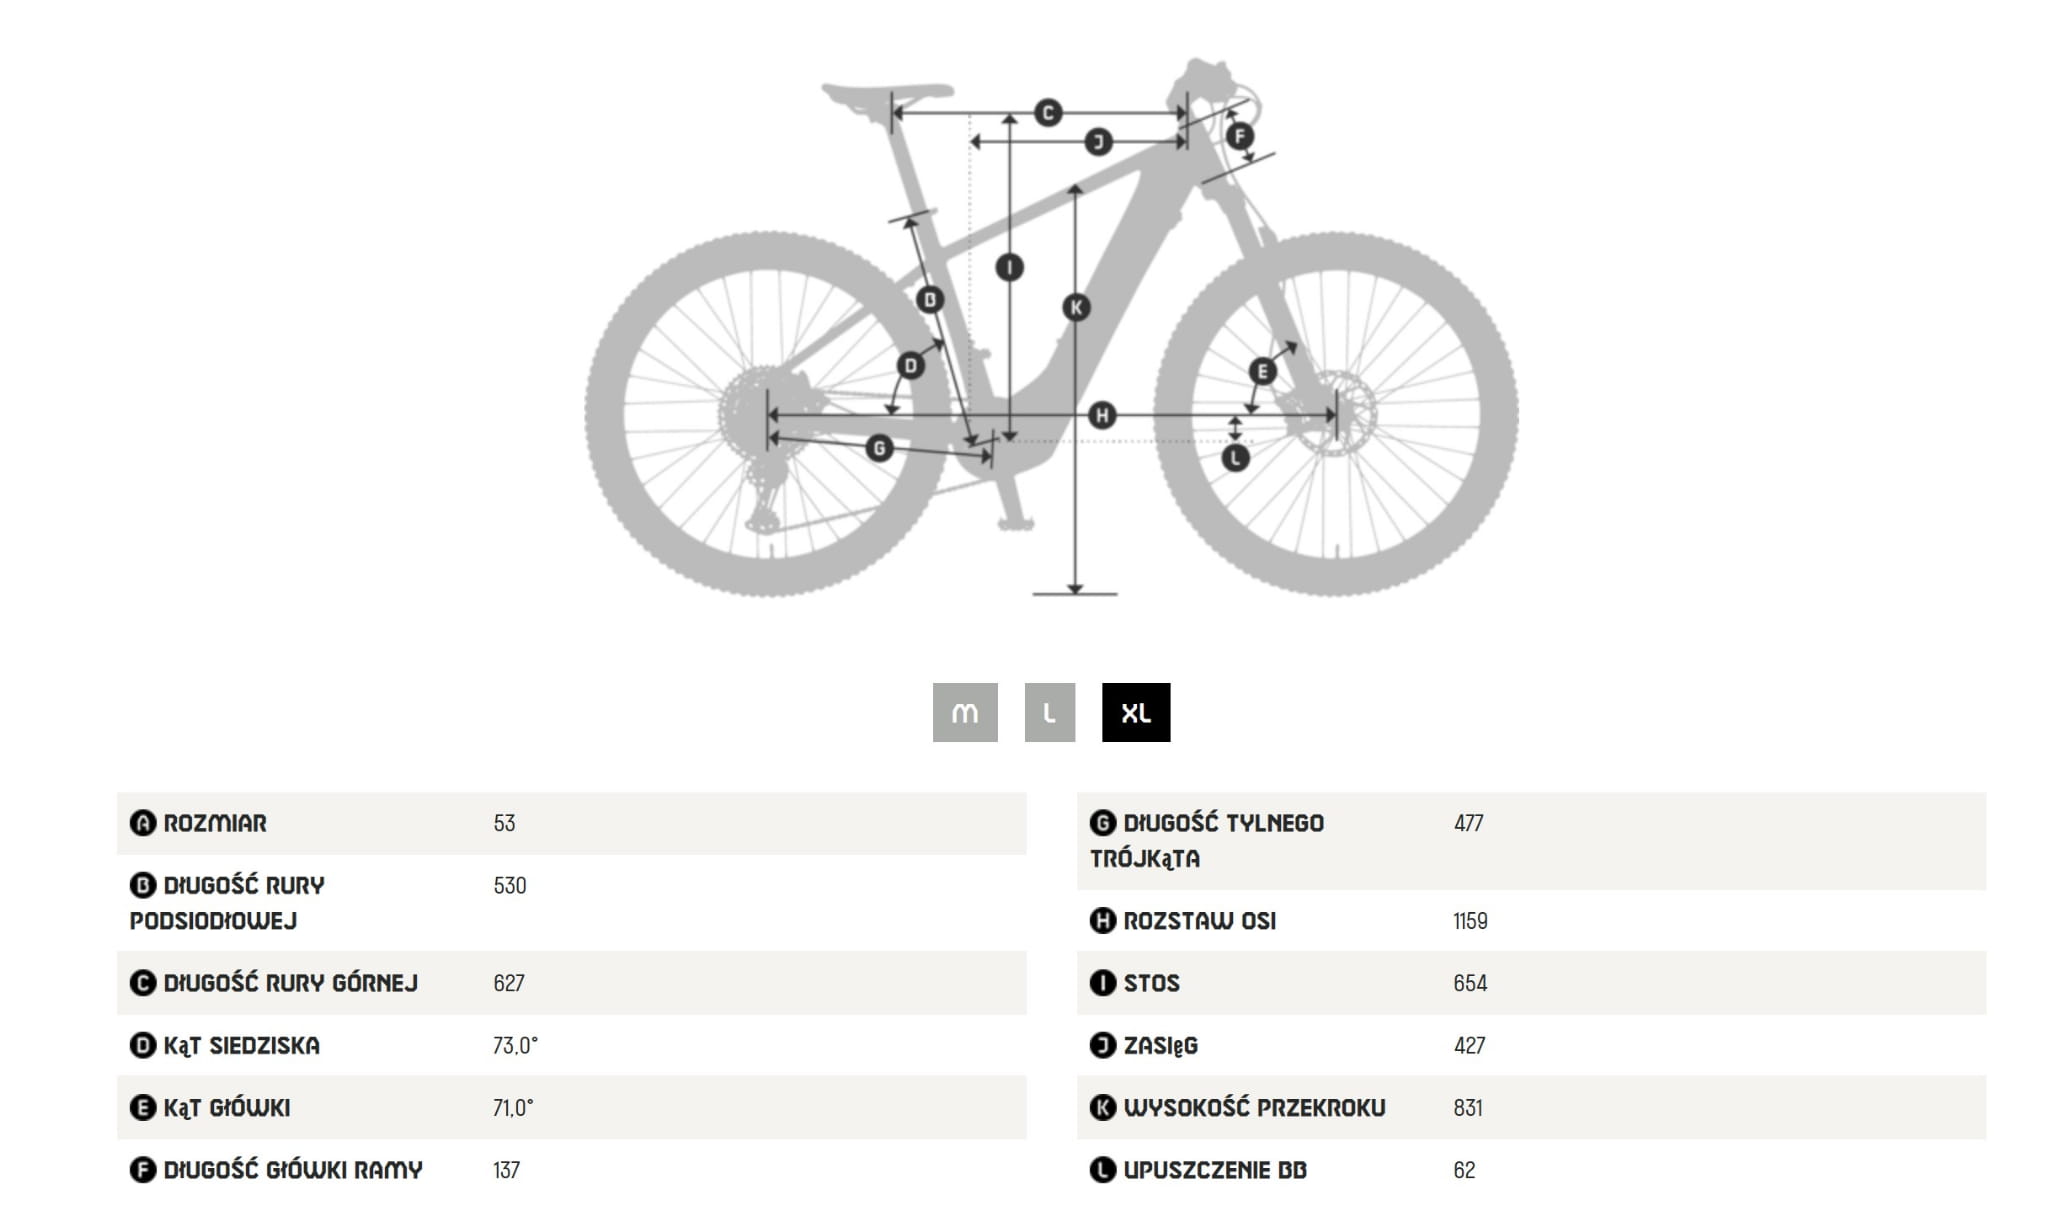Viewport: 2048px width, 1223px height.
Task: Click the I stack marker on the diagram
Action: [x=1010, y=267]
